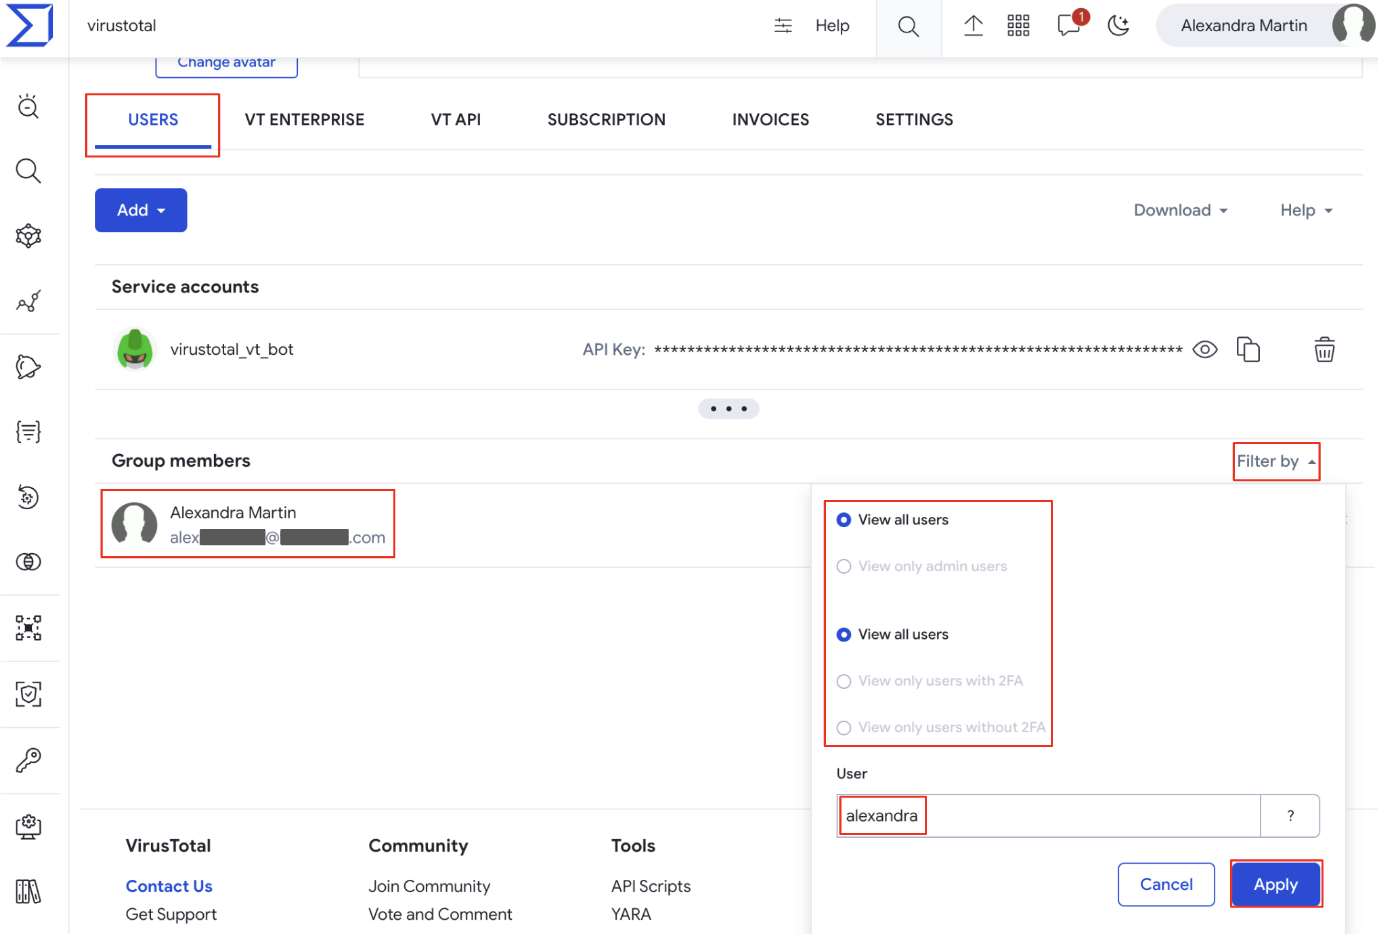Switch to the SUBSCRIPTION tab
This screenshot has width=1378, height=934.
607,120
